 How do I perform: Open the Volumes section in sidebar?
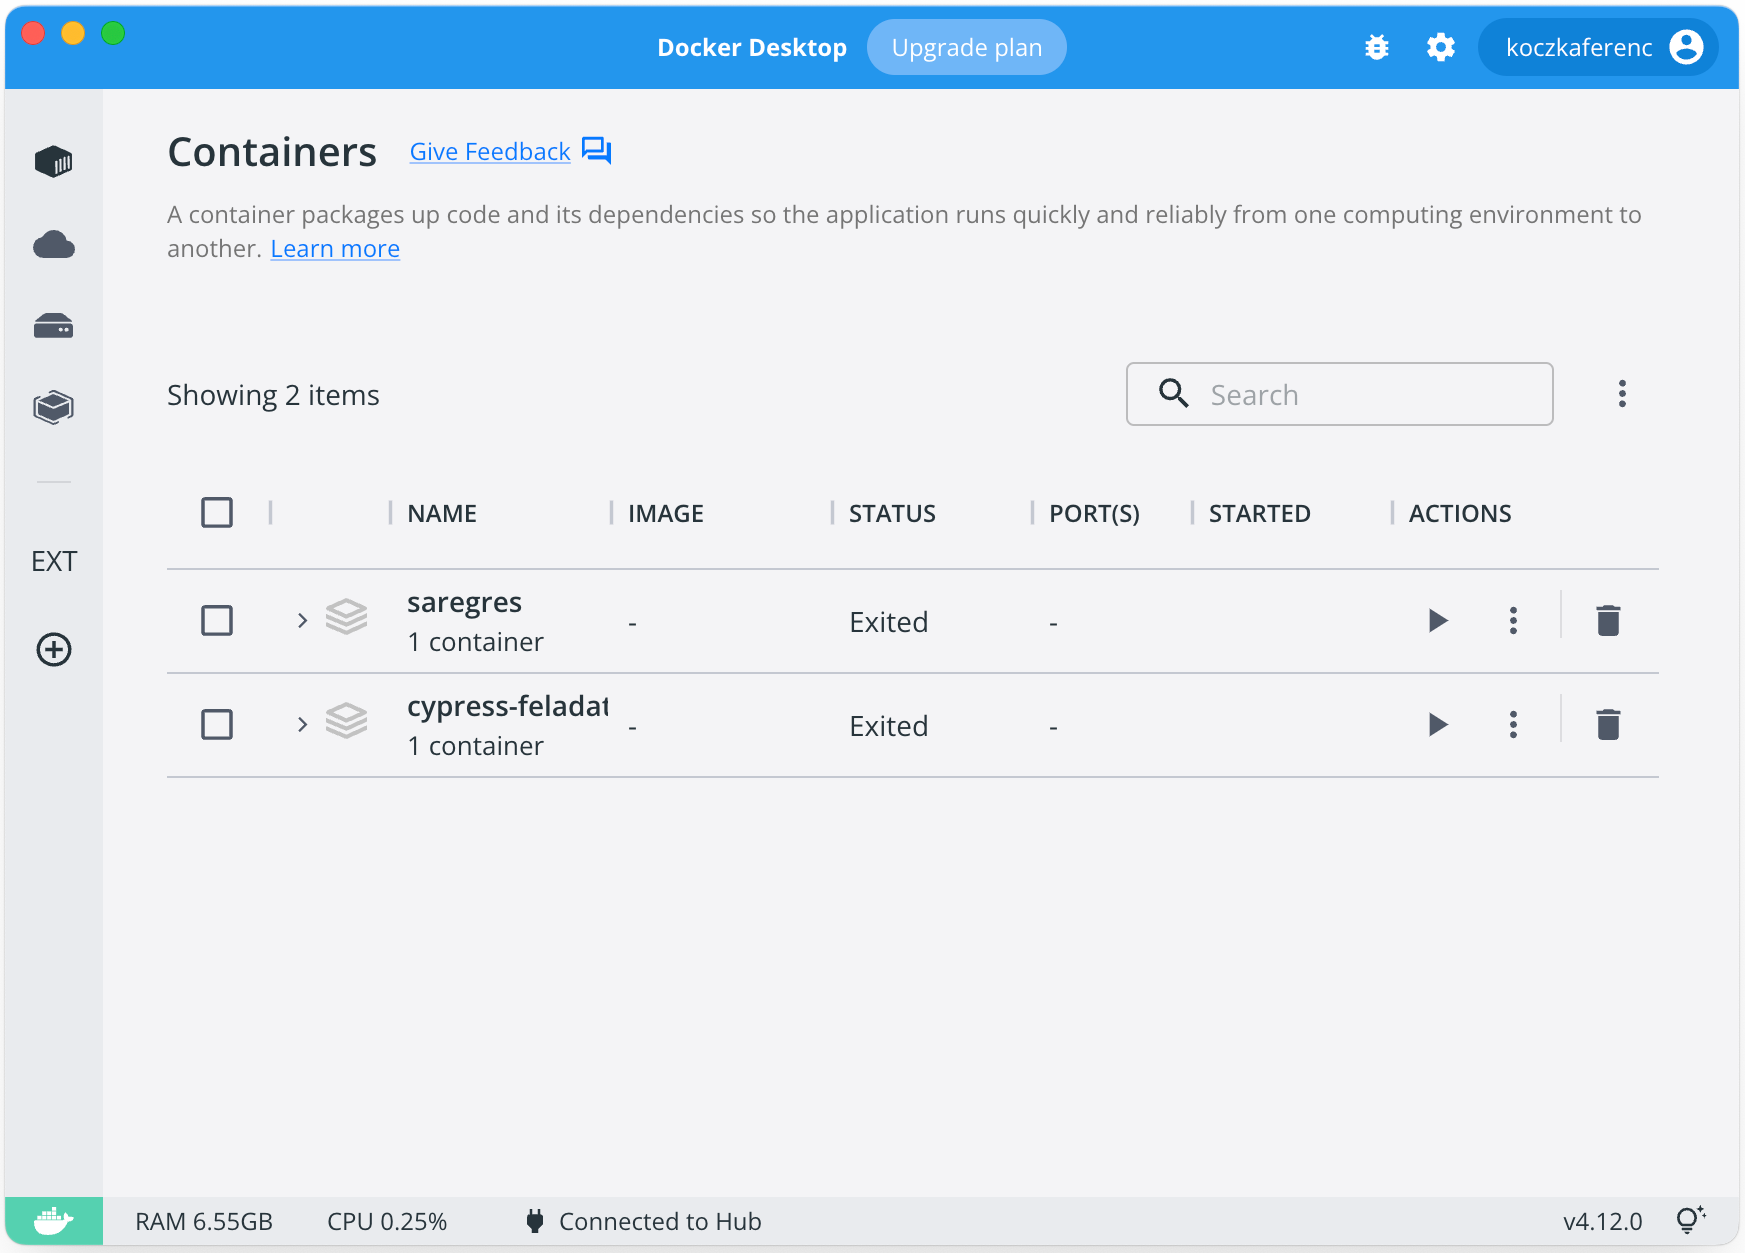(x=54, y=326)
